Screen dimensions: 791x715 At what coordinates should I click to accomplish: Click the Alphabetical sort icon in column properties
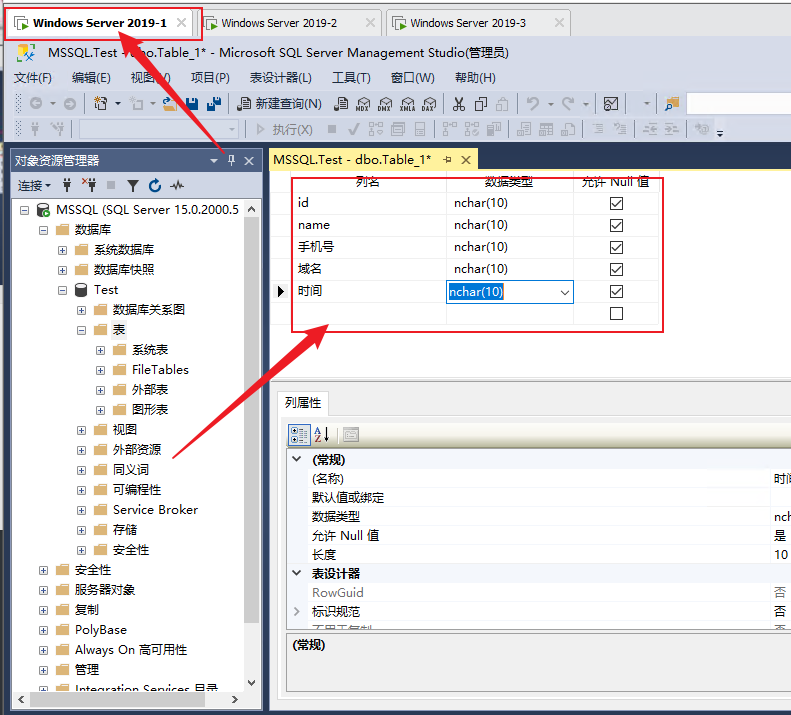pos(321,434)
